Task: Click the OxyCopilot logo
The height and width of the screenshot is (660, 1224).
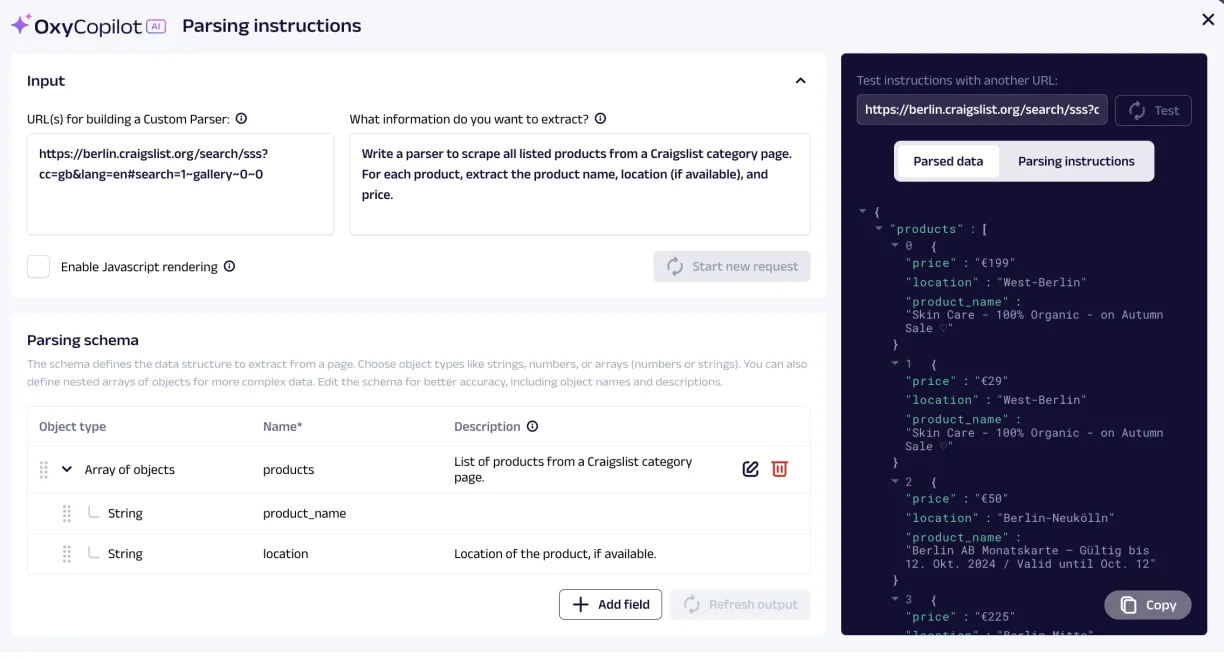Action: point(88,26)
